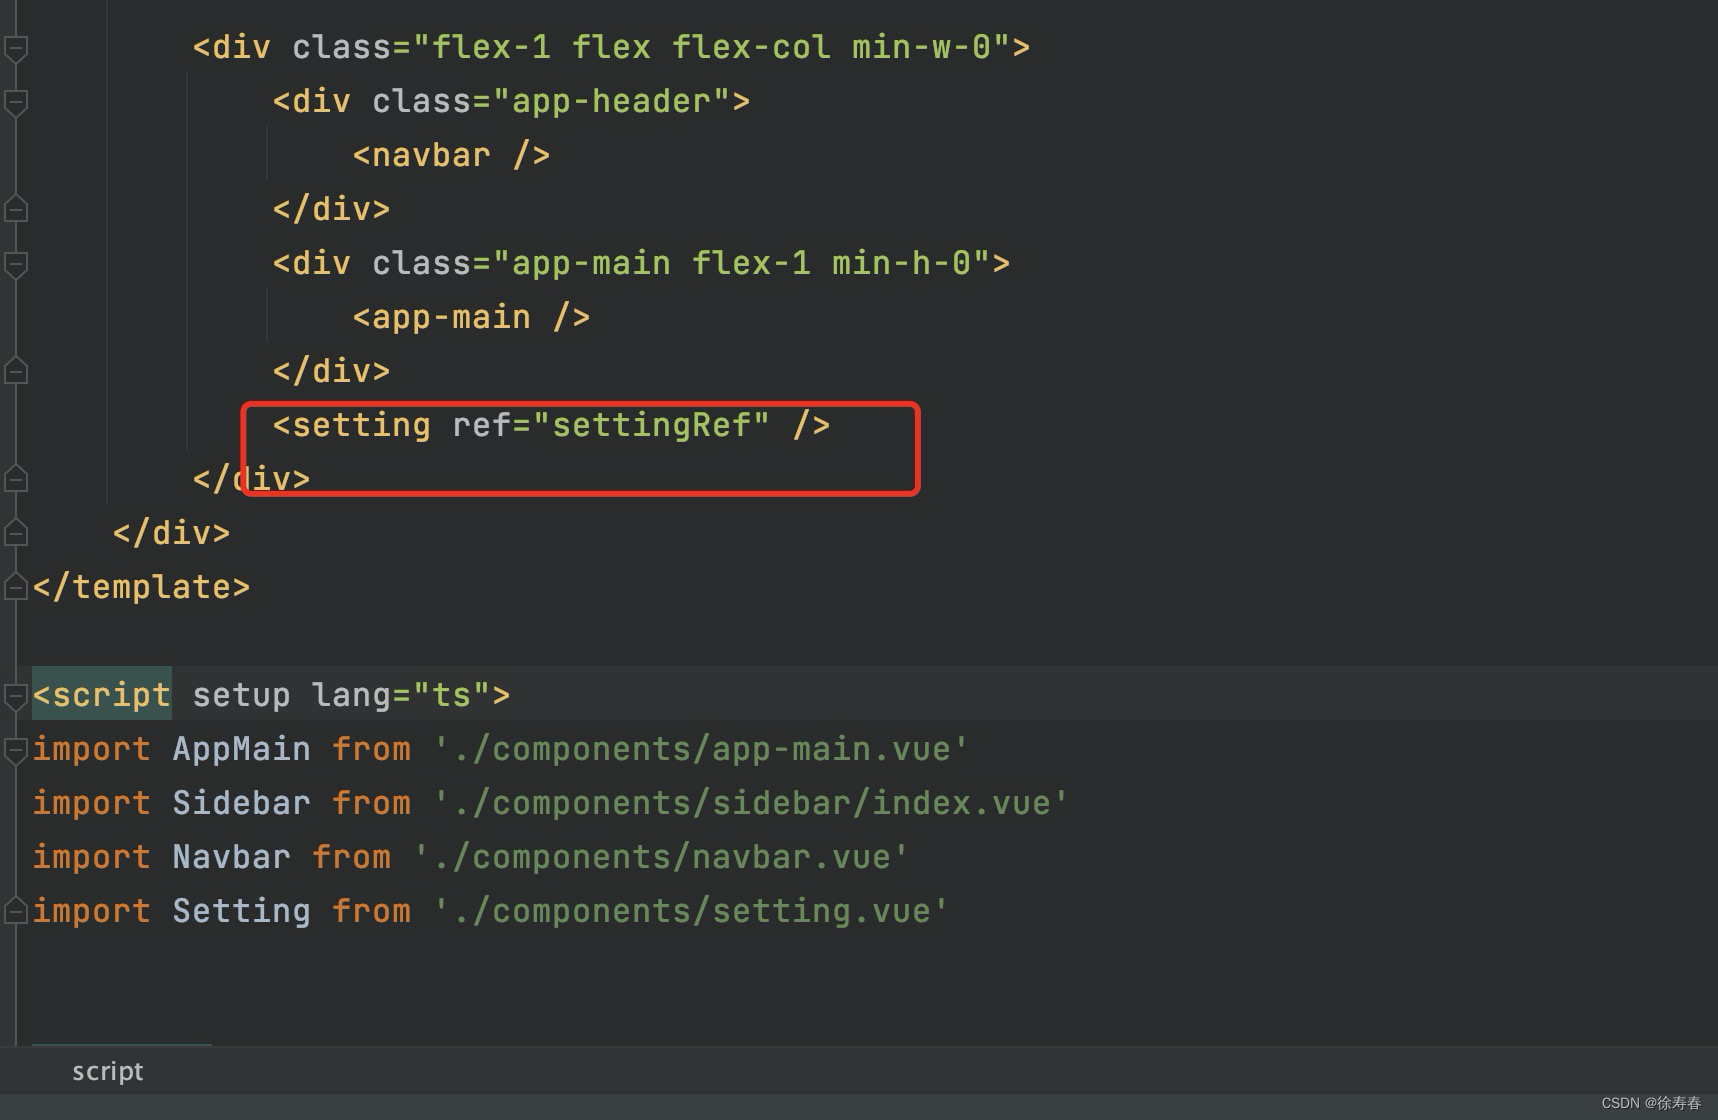Open './components/setting.vue' import path
Viewport: 1718px width, 1120px height.
[691, 912]
